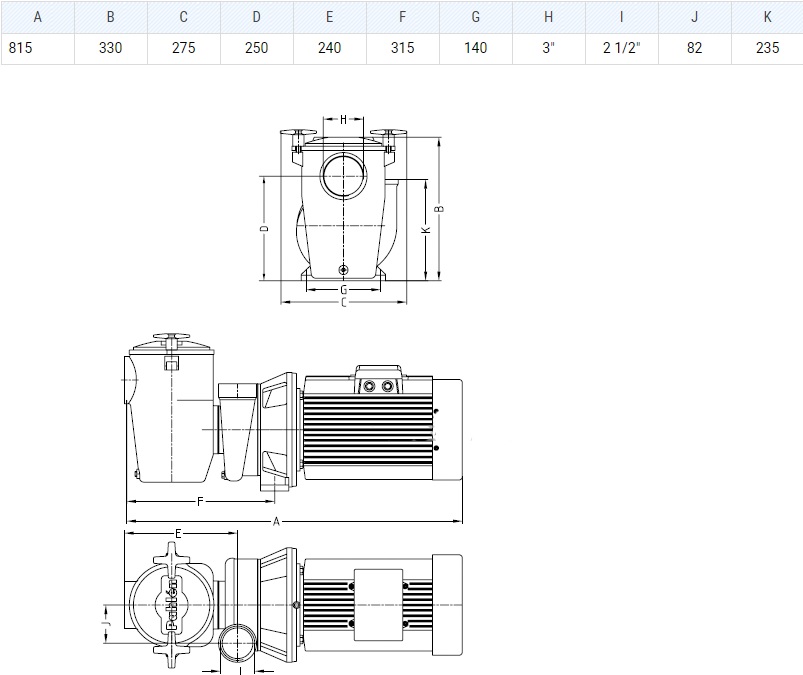This screenshot has height=675, width=803.
Task: Click column header K in table
Action: pyautogui.click(x=767, y=17)
